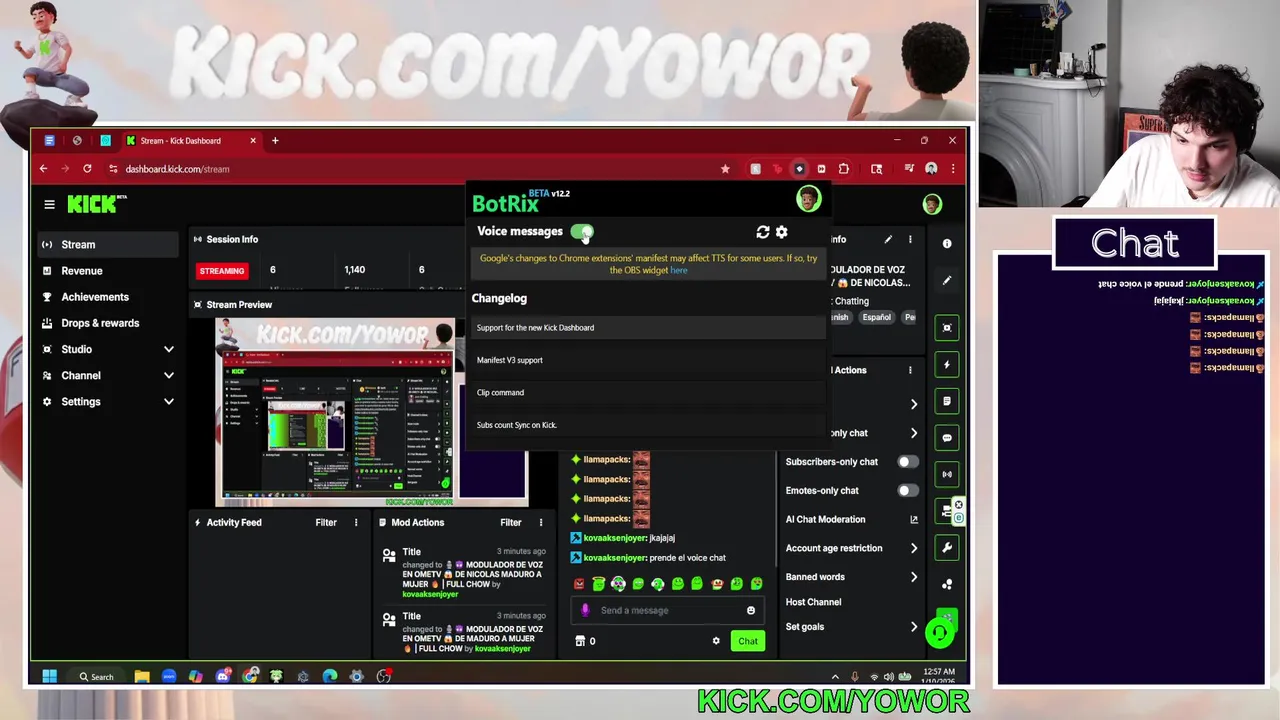This screenshot has height=720, width=1280.
Task: Click the dashboard.kick.com/stream address bar
Action: click(x=178, y=169)
